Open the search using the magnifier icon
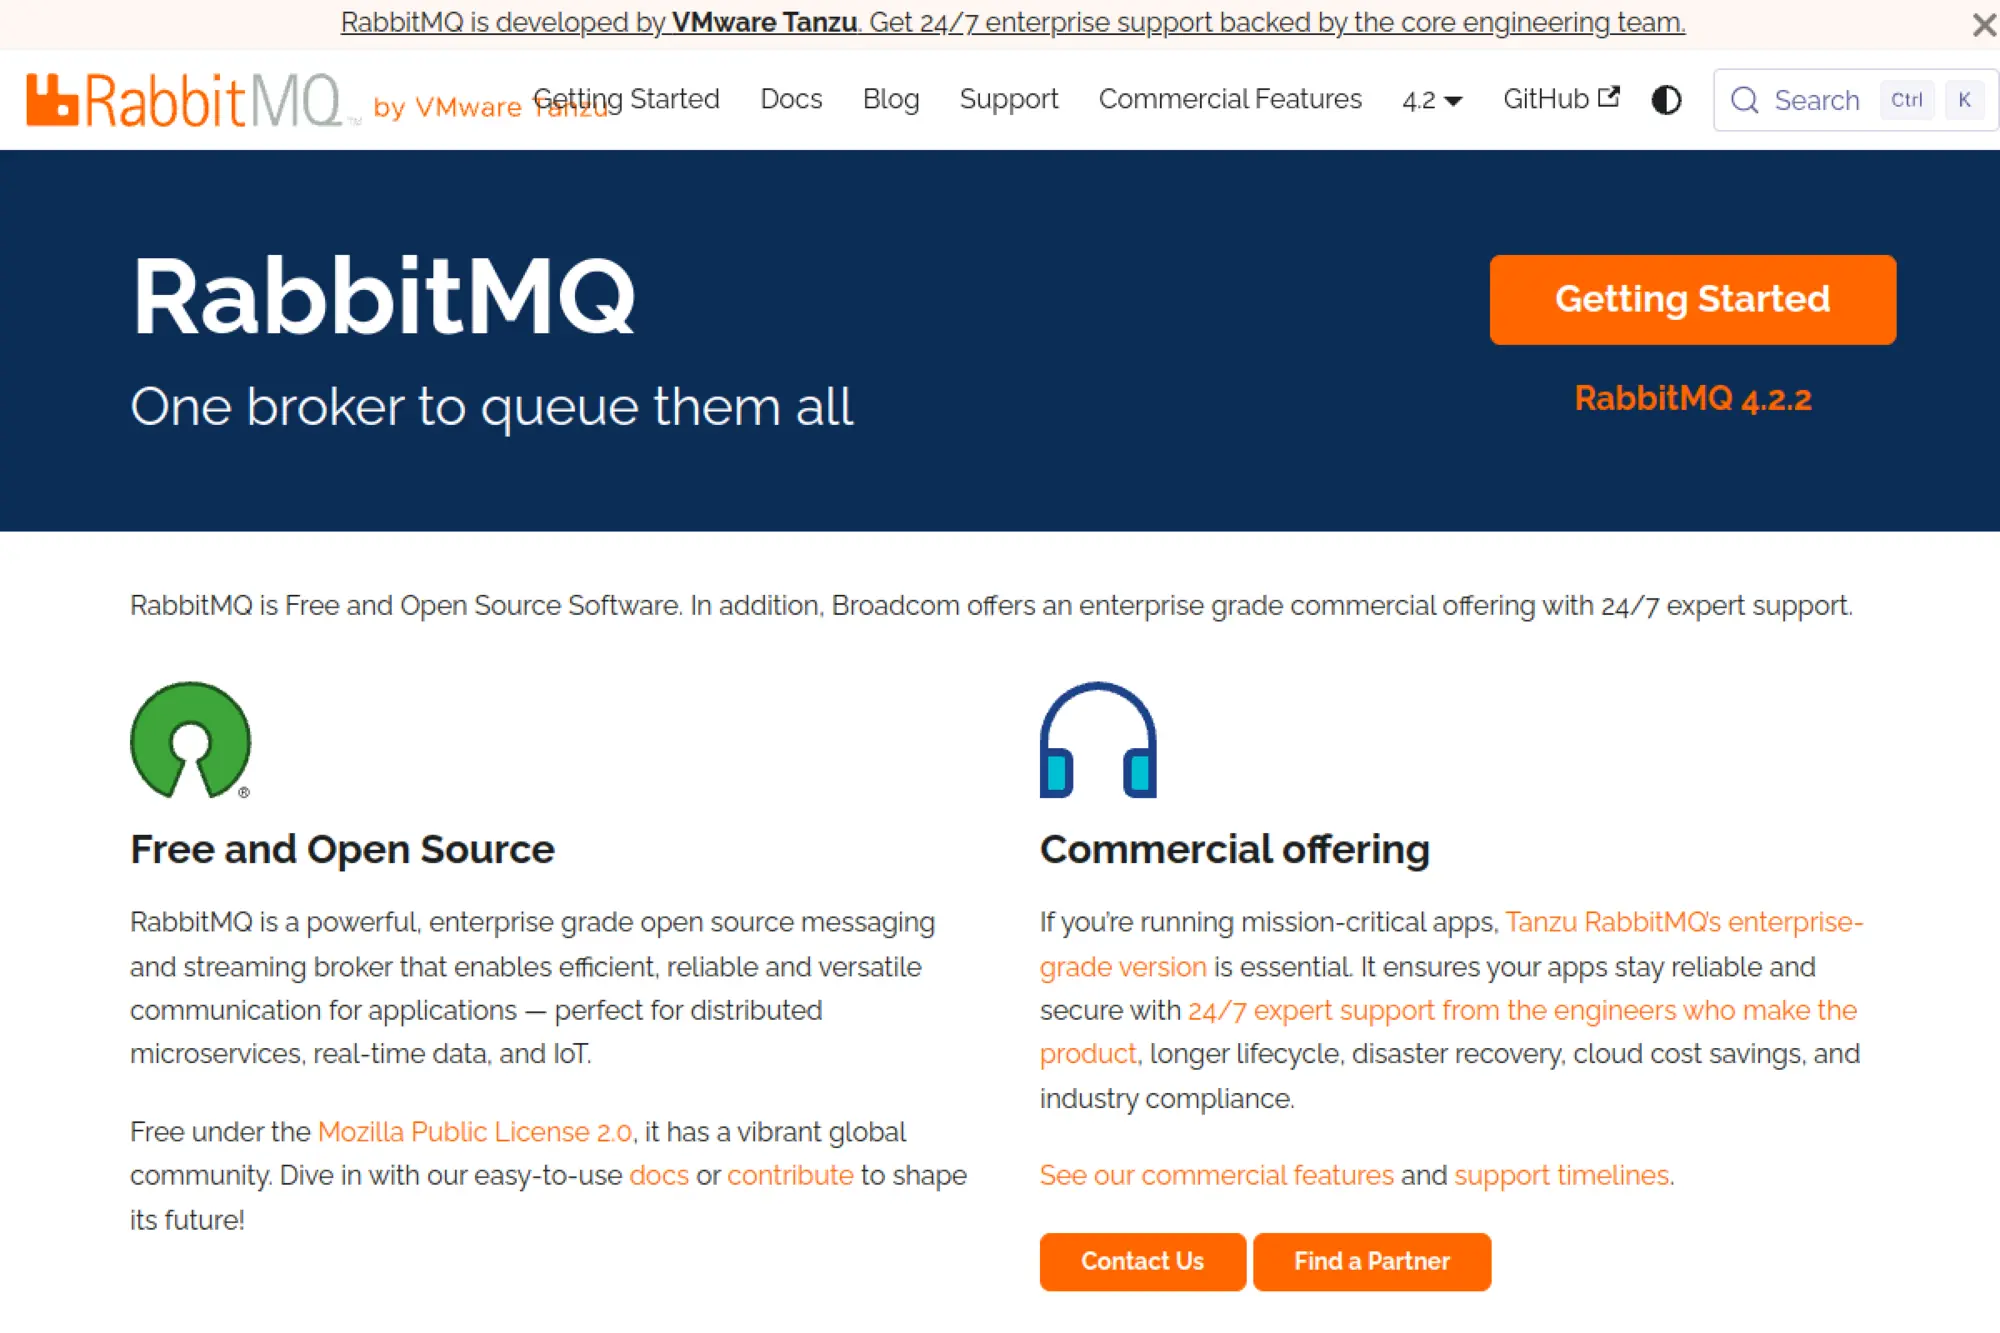Viewport: 2000px width, 1333px height. (x=1746, y=100)
